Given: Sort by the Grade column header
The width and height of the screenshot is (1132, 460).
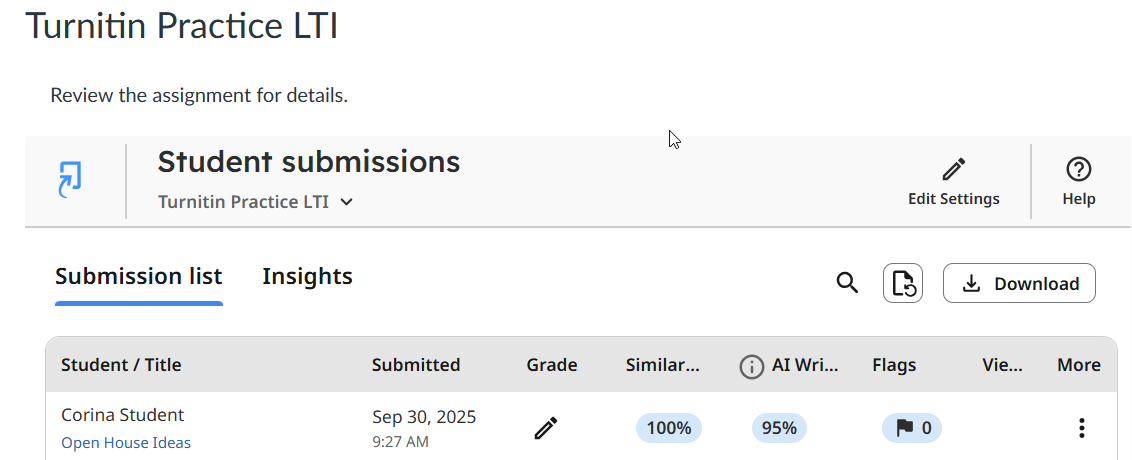Looking at the screenshot, I should click(552, 365).
